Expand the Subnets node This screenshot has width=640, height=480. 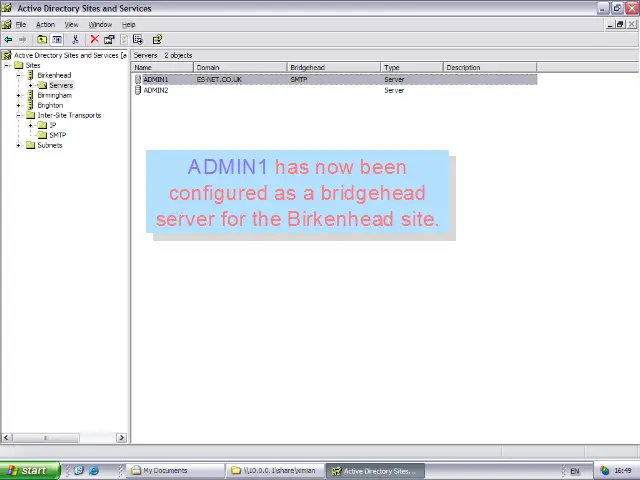(x=19, y=145)
